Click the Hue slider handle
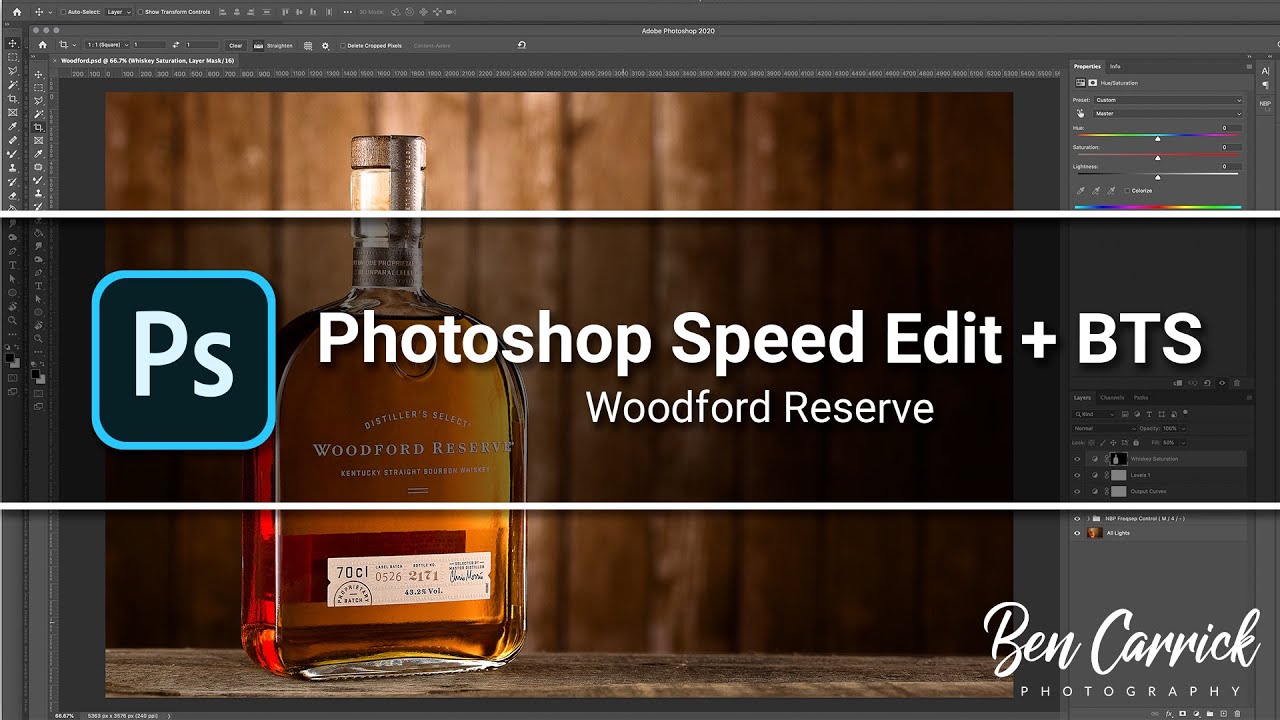 [x=1157, y=138]
